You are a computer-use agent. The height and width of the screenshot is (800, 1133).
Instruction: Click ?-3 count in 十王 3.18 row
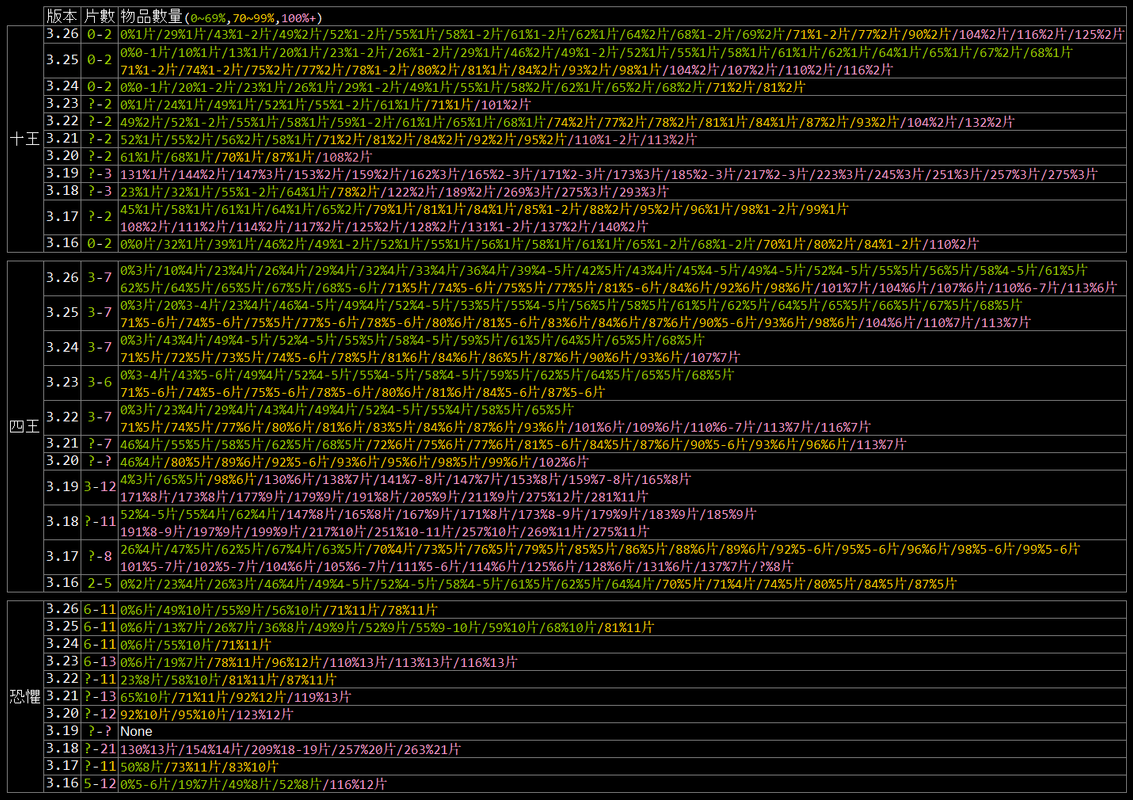click(100, 192)
